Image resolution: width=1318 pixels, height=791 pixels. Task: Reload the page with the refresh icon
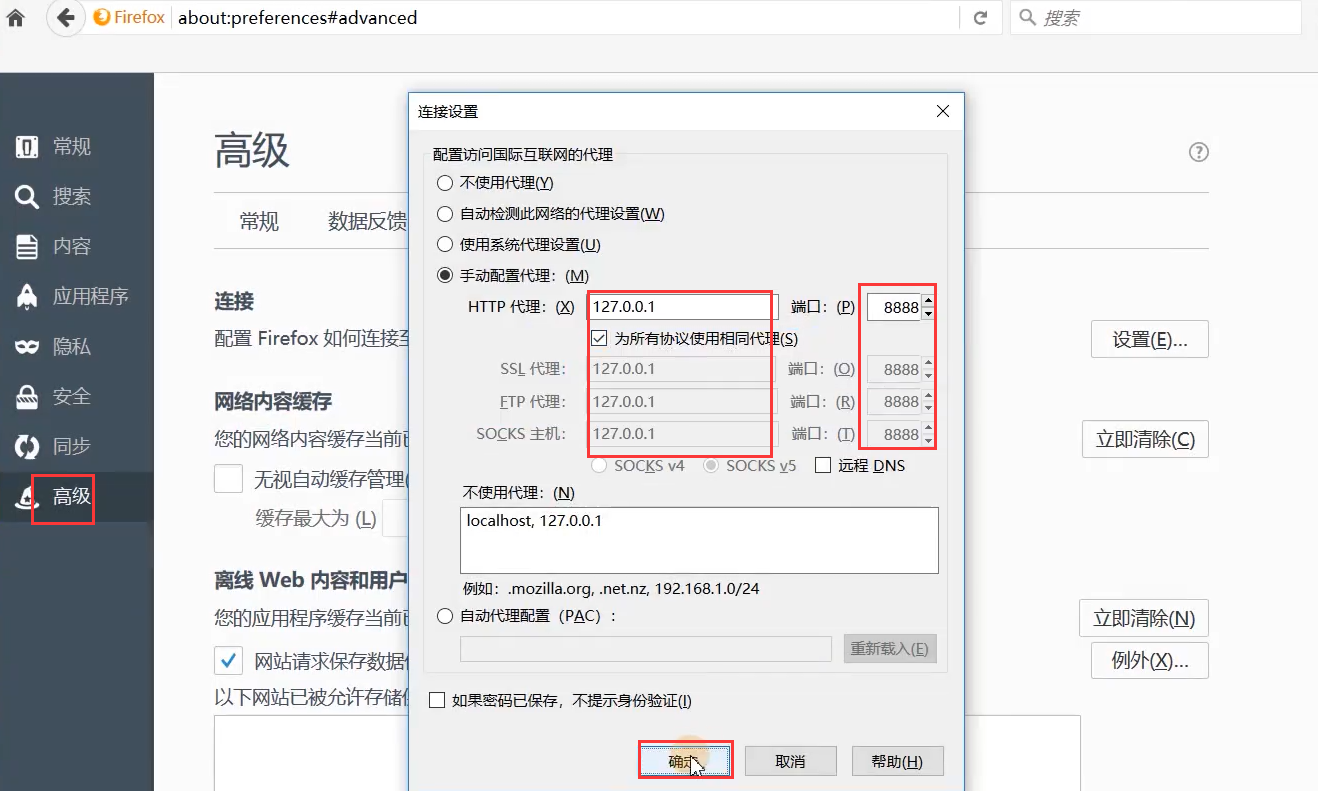click(x=981, y=18)
